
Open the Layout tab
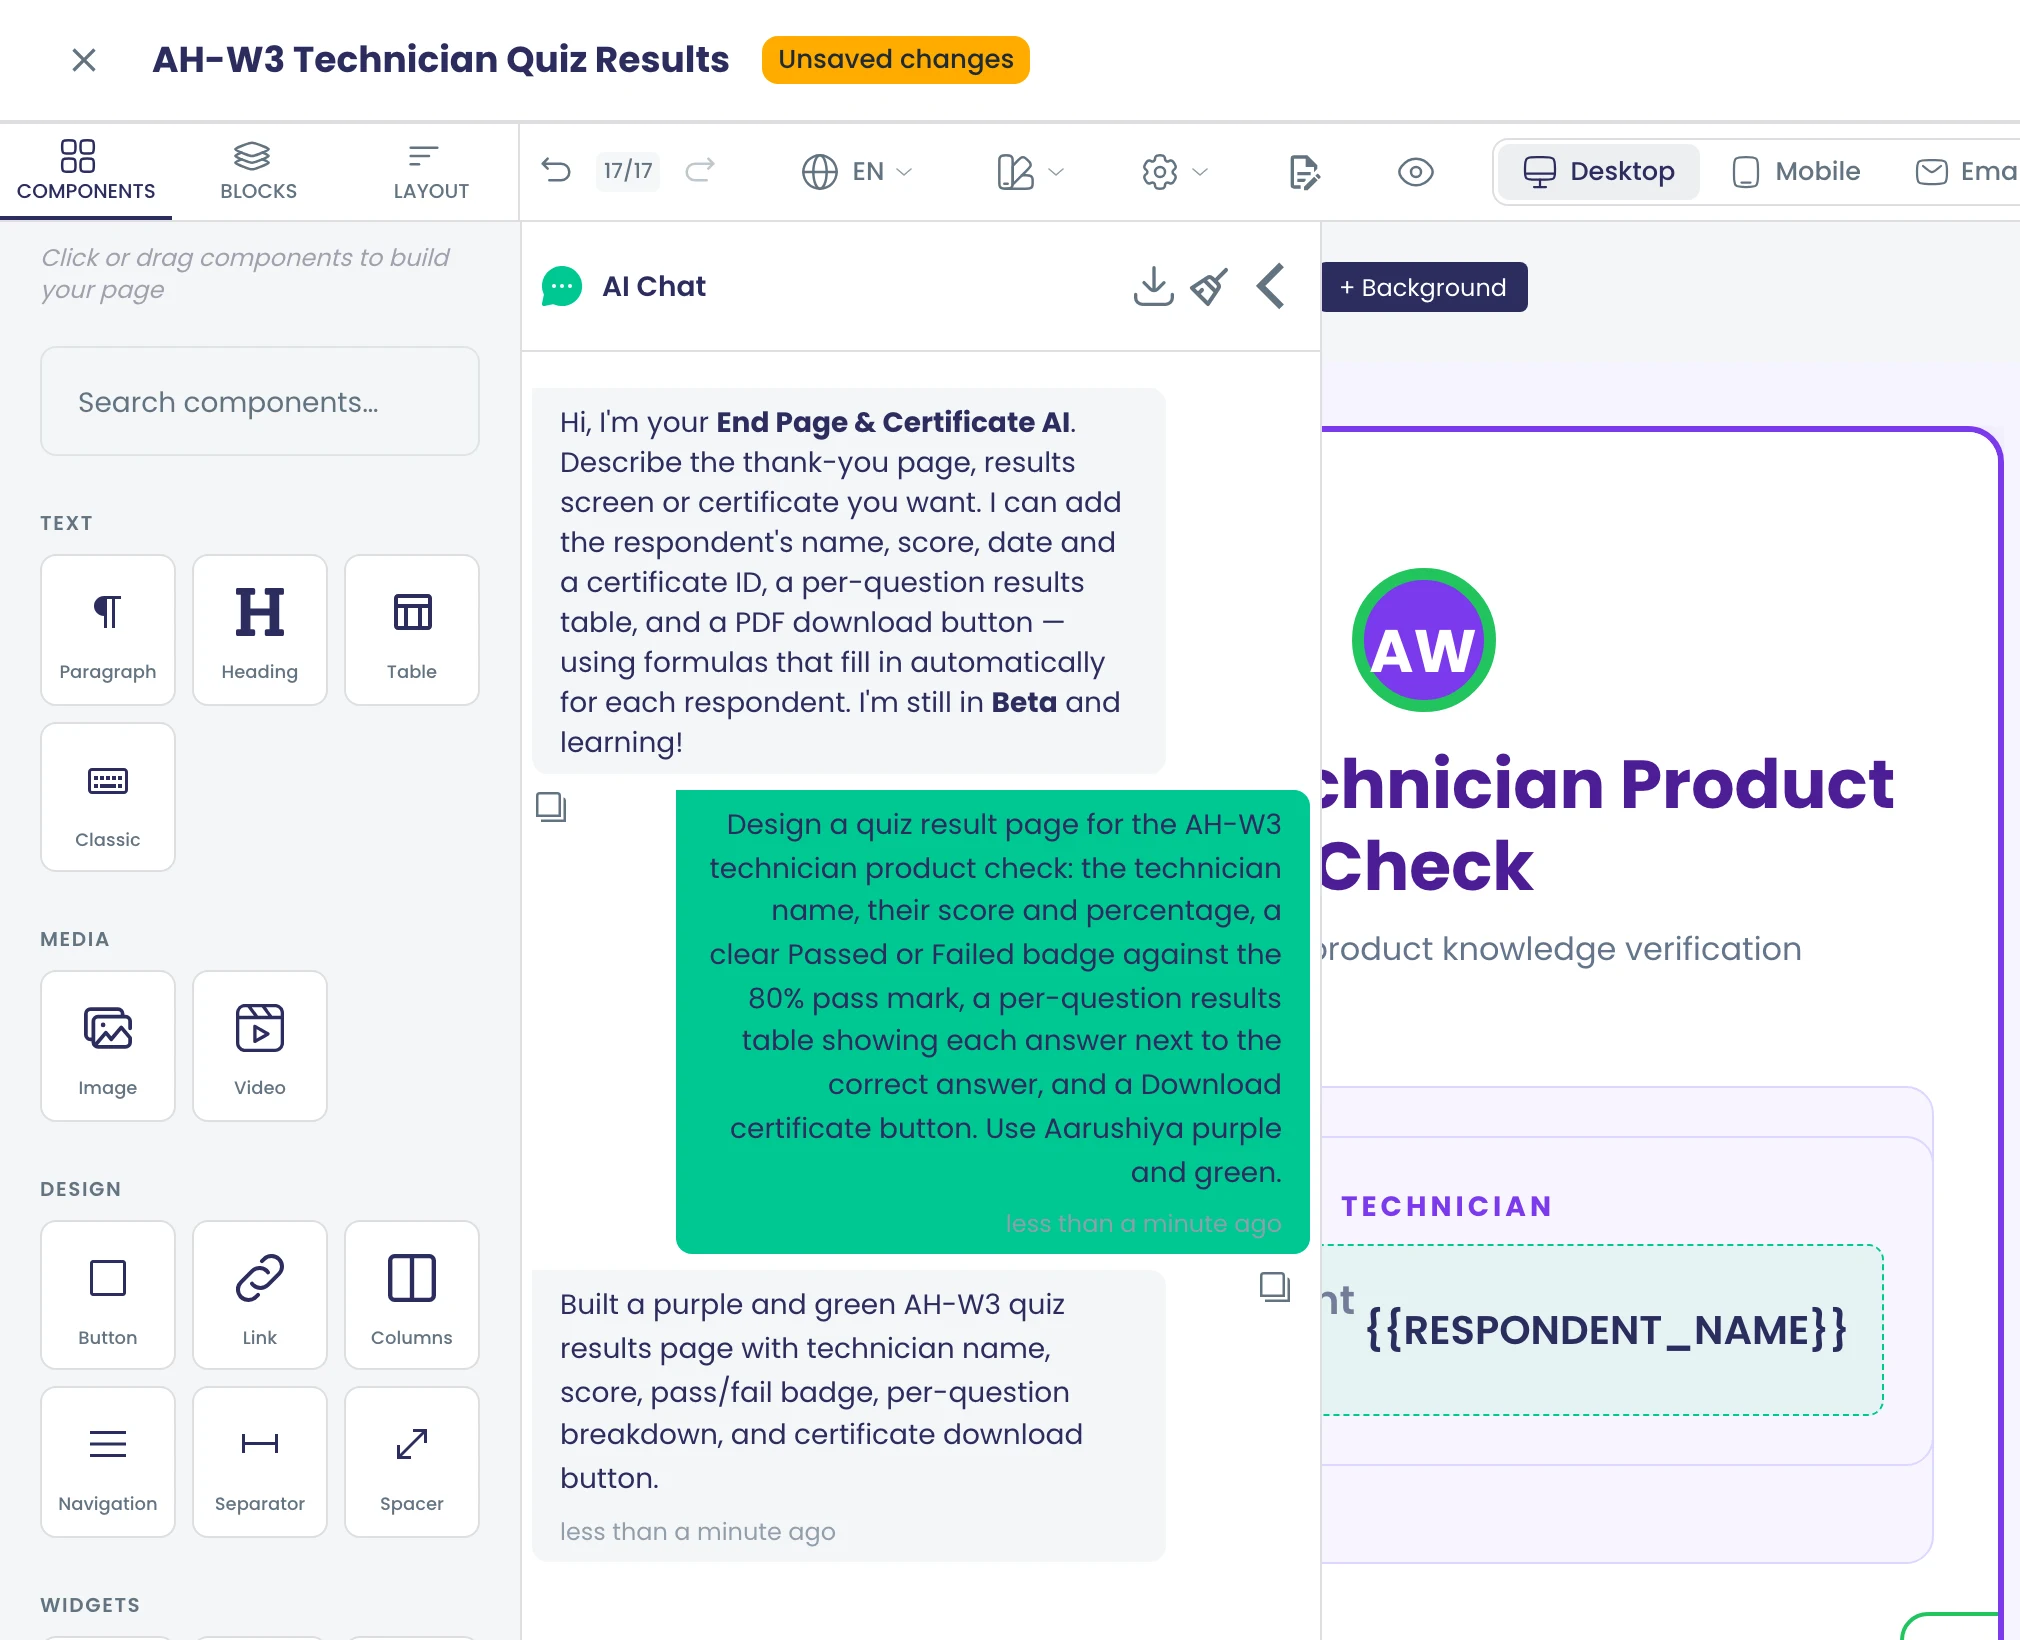431,171
